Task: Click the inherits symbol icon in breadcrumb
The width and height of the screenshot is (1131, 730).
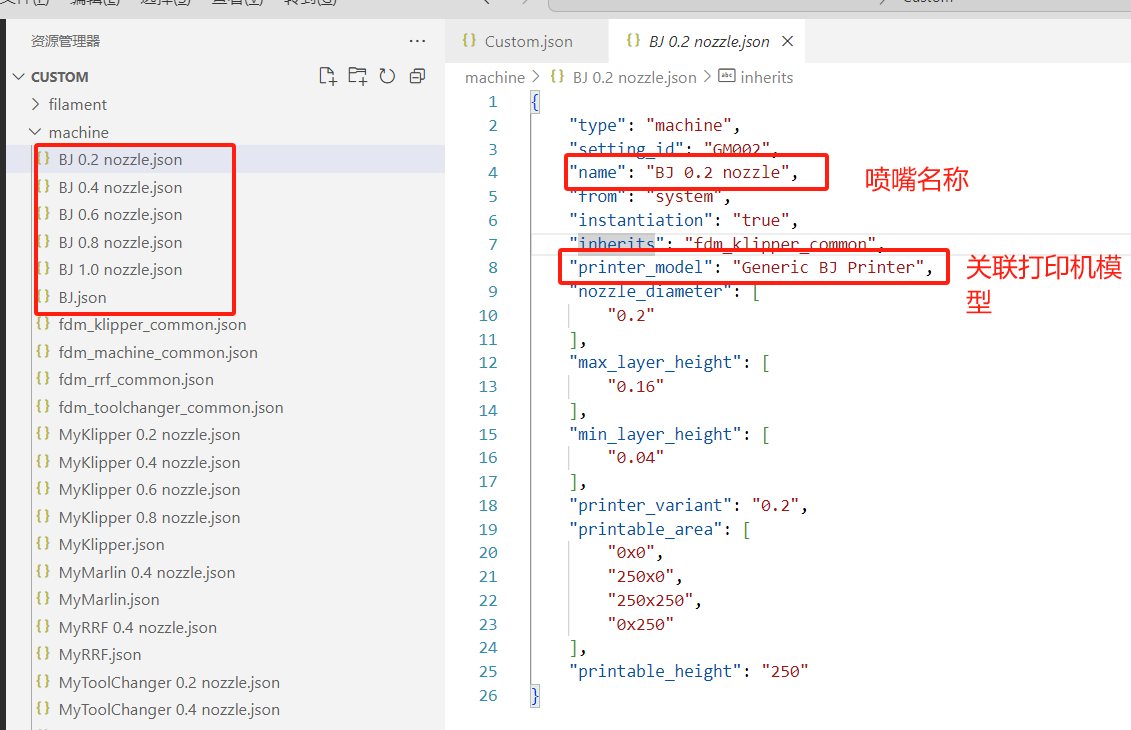Action: (x=727, y=77)
